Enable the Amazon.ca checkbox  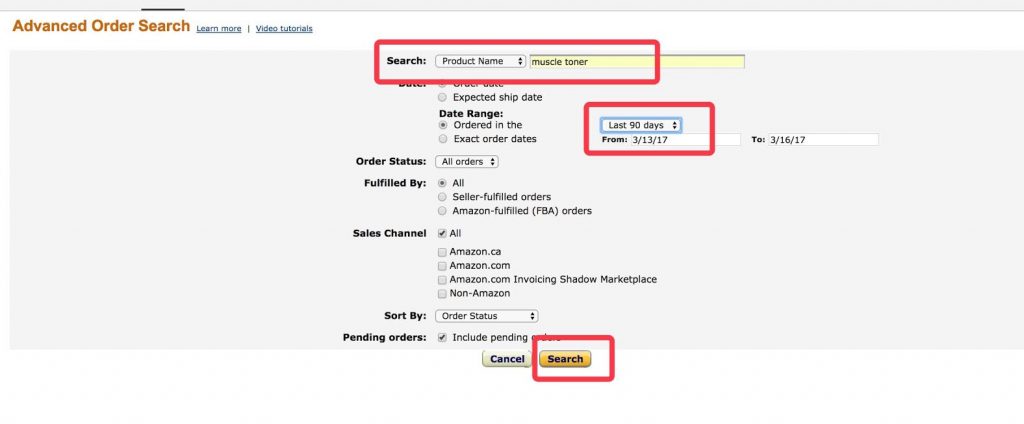(x=442, y=252)
